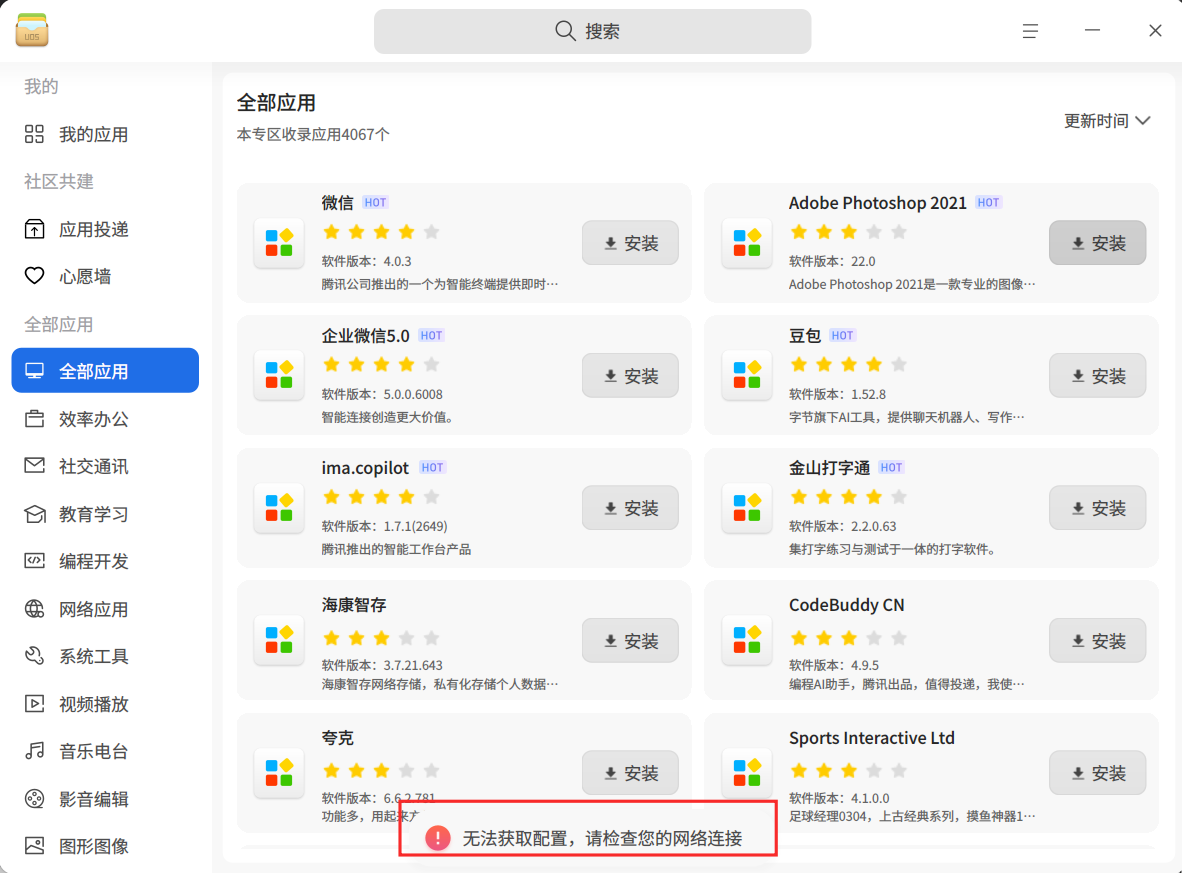The width and height of the screenshot is (1182, 873).
Task: Click the 金山打字通 app title
Action: pyautogui.click(x=829, y=467)
